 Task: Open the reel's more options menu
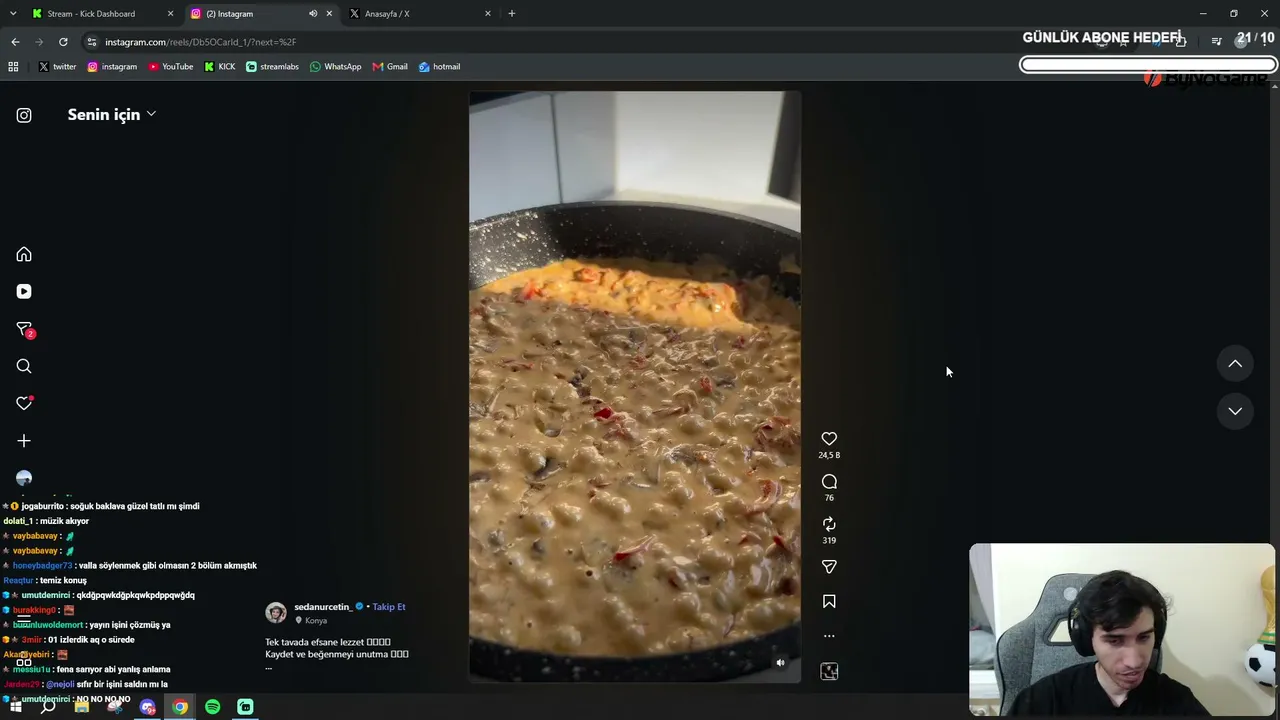pyautogui.click(x=829, y=636)
